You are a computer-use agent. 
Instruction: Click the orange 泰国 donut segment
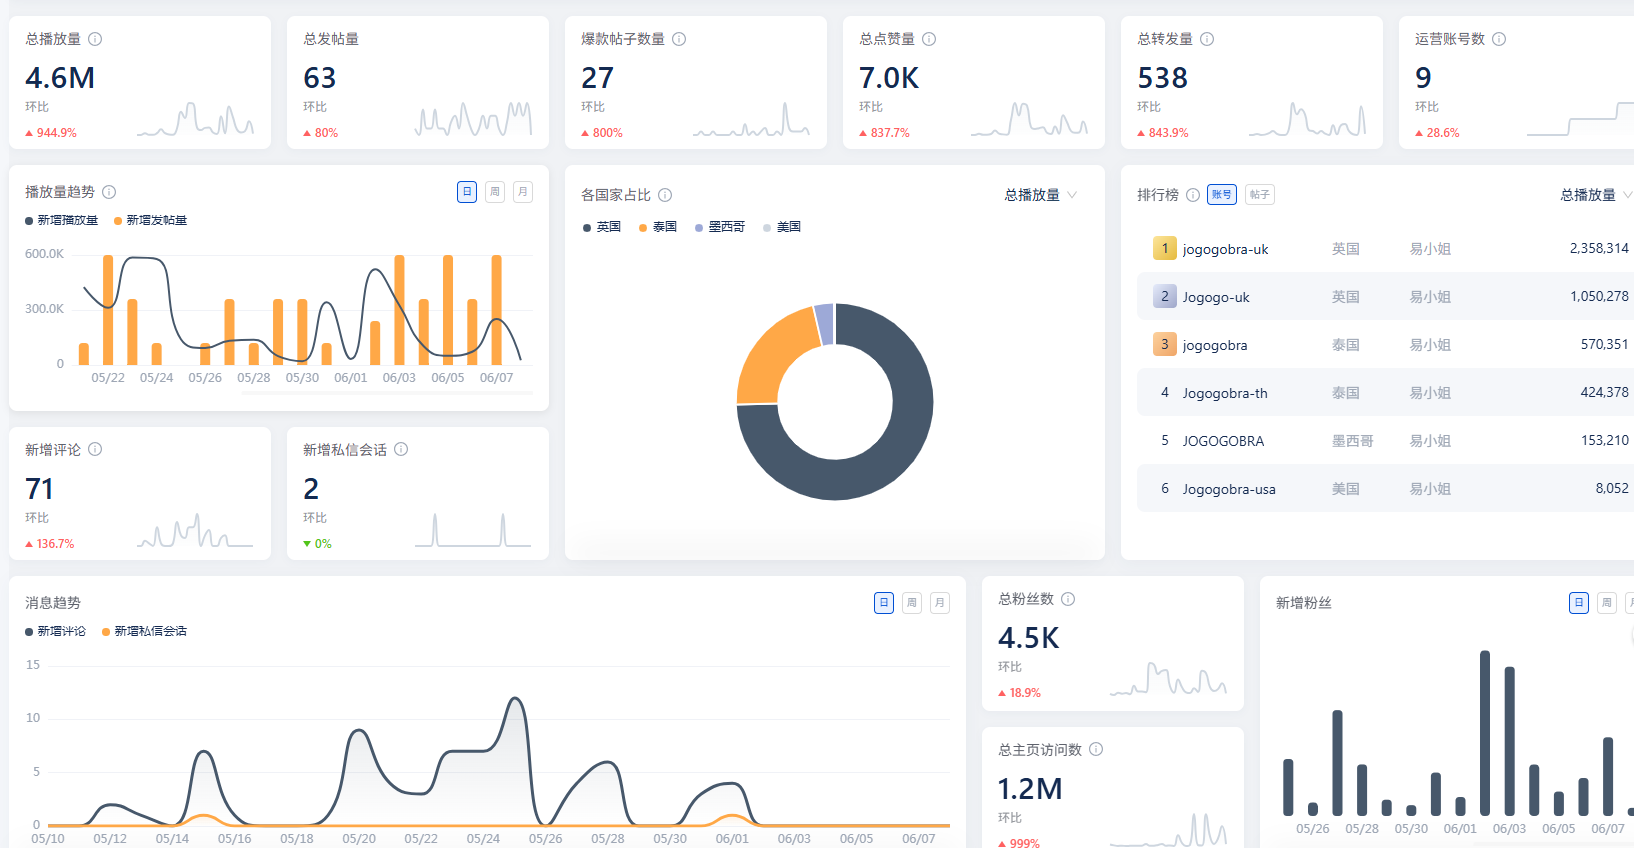(770, 355)
